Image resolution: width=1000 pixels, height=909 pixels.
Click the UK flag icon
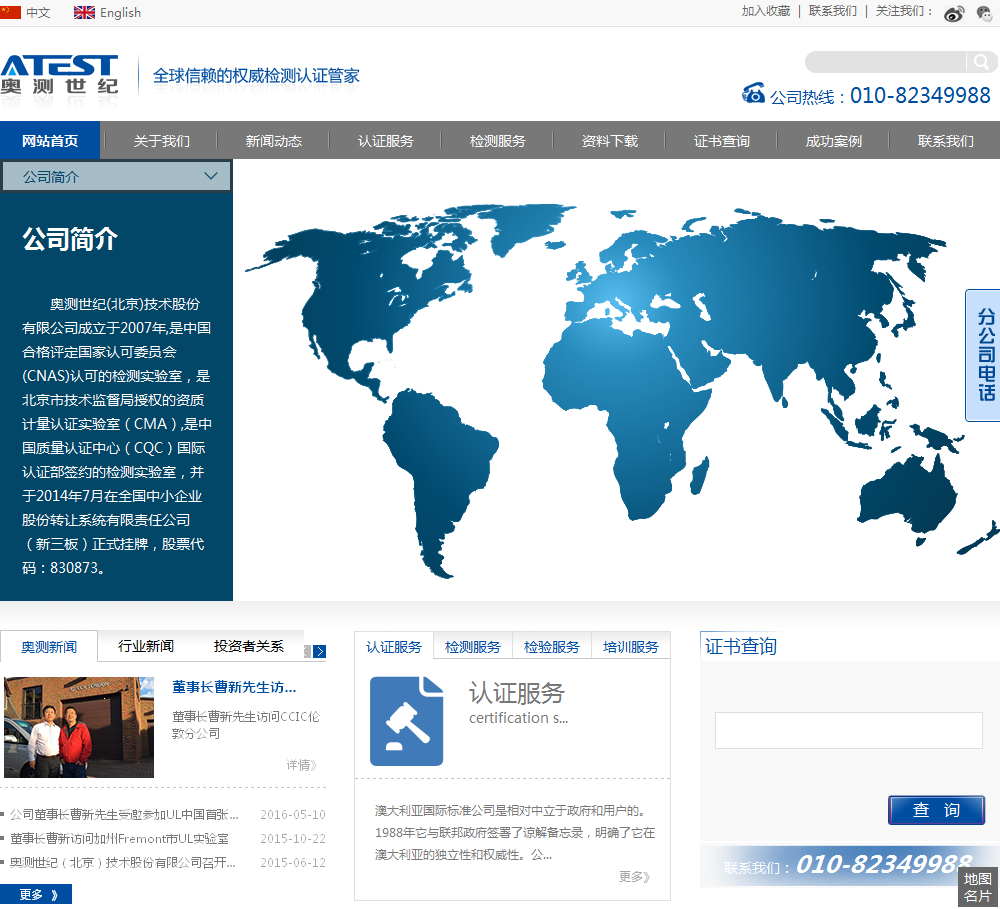point(84,12)
